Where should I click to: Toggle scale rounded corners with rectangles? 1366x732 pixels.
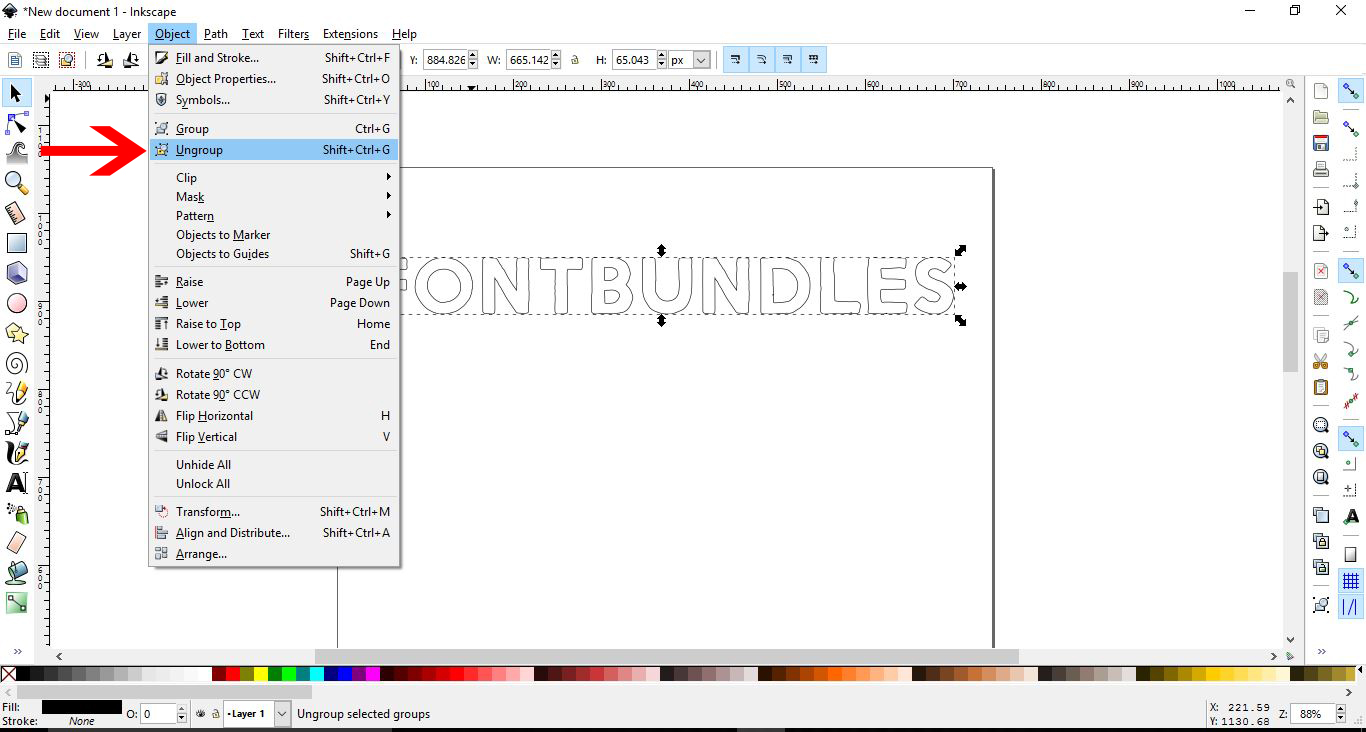pos(762,60)
